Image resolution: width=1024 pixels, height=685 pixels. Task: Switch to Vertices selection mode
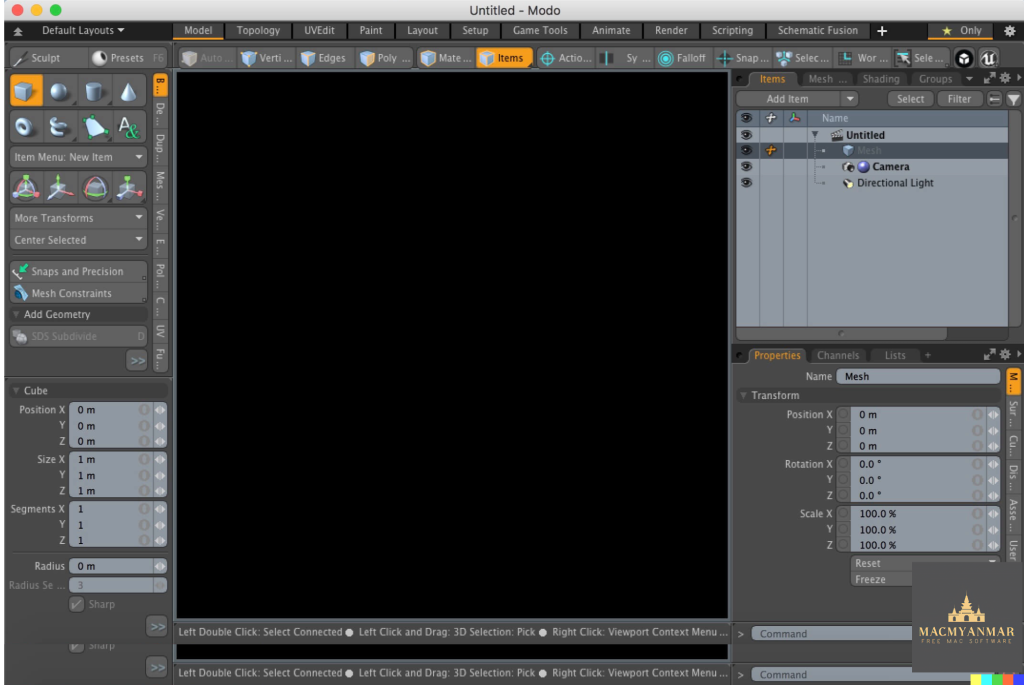[x=266, y=58]
